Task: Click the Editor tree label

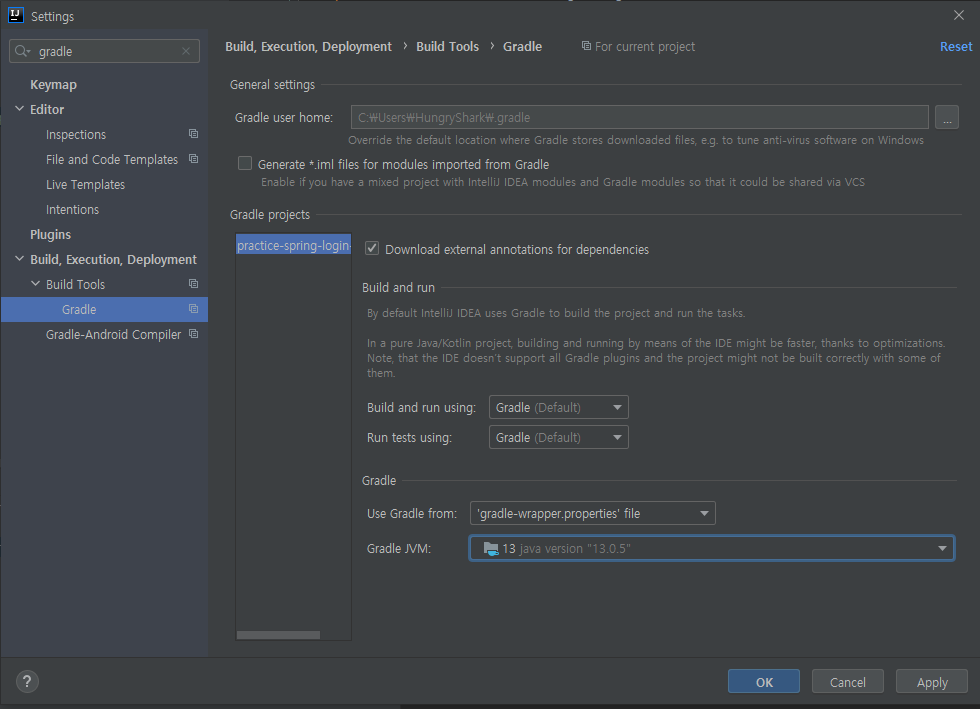Action: (x=47, y=109)
